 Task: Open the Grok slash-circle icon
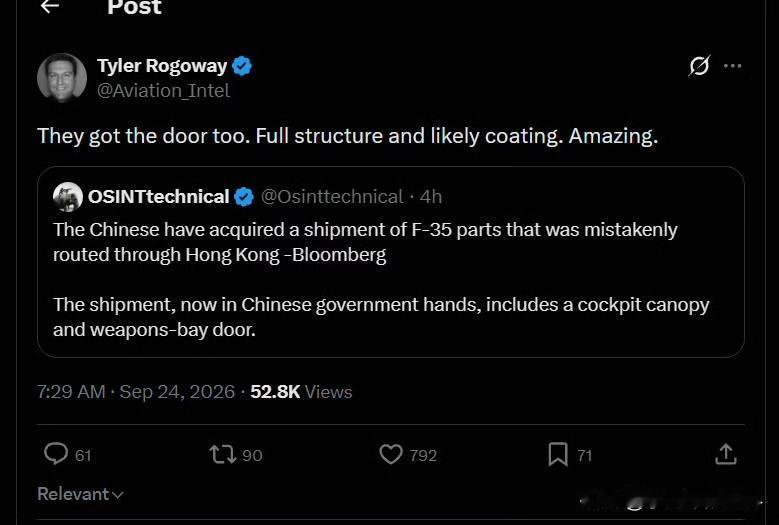coord(700,66)
